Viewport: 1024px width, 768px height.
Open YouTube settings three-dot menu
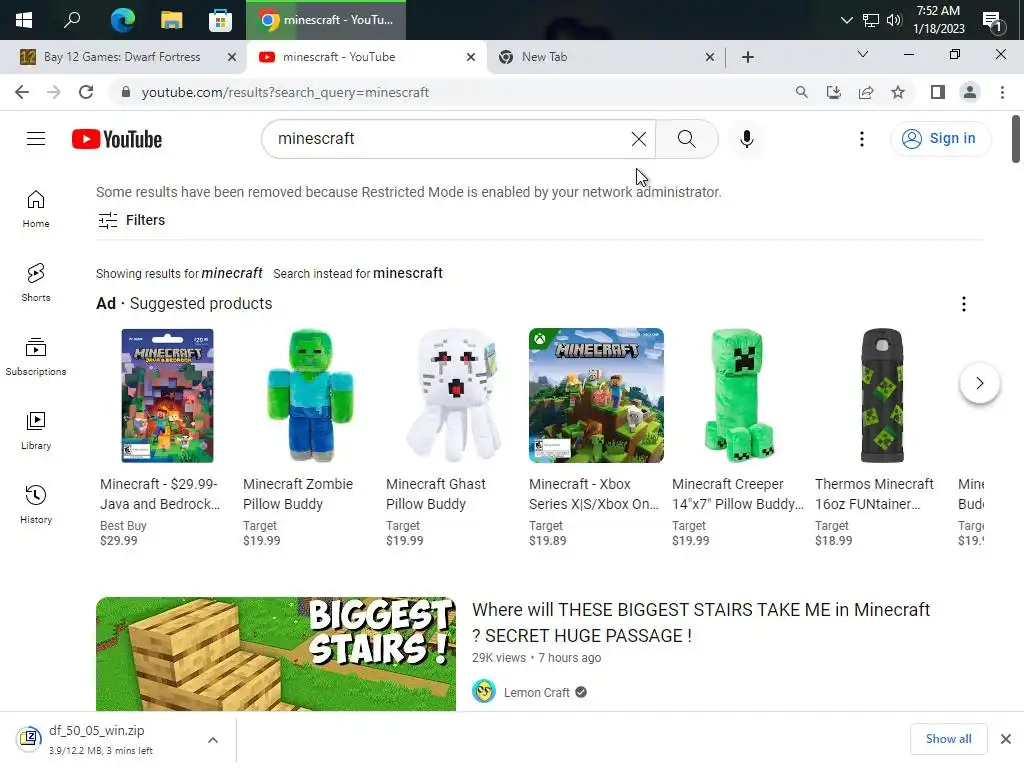click(861, 138)
